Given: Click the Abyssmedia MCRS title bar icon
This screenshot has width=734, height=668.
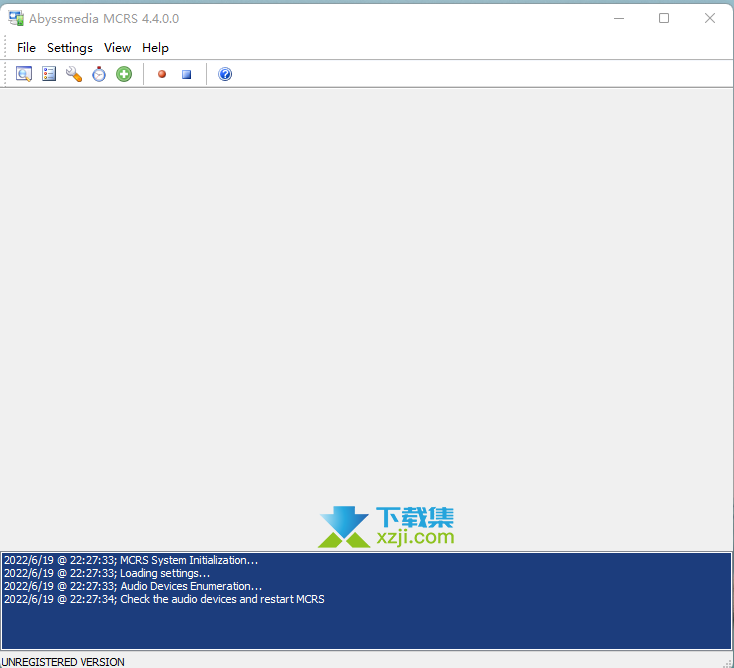Looking at the screenshot, I should [x=16, y=18].
